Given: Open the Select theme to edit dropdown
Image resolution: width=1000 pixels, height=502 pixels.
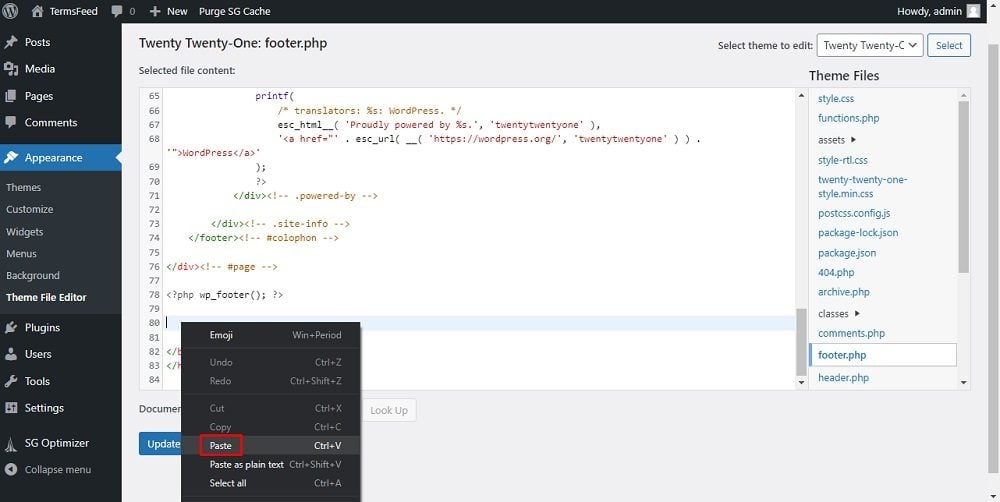Looking at the screenshot, I should click(870, 45).
